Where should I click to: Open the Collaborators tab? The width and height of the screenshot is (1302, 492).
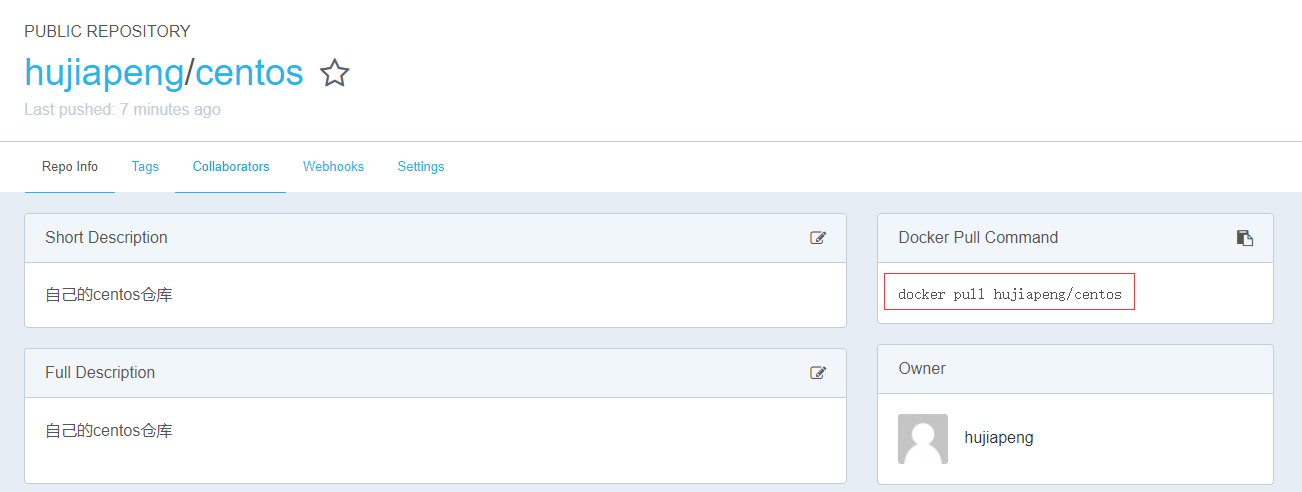pos(231,167)
